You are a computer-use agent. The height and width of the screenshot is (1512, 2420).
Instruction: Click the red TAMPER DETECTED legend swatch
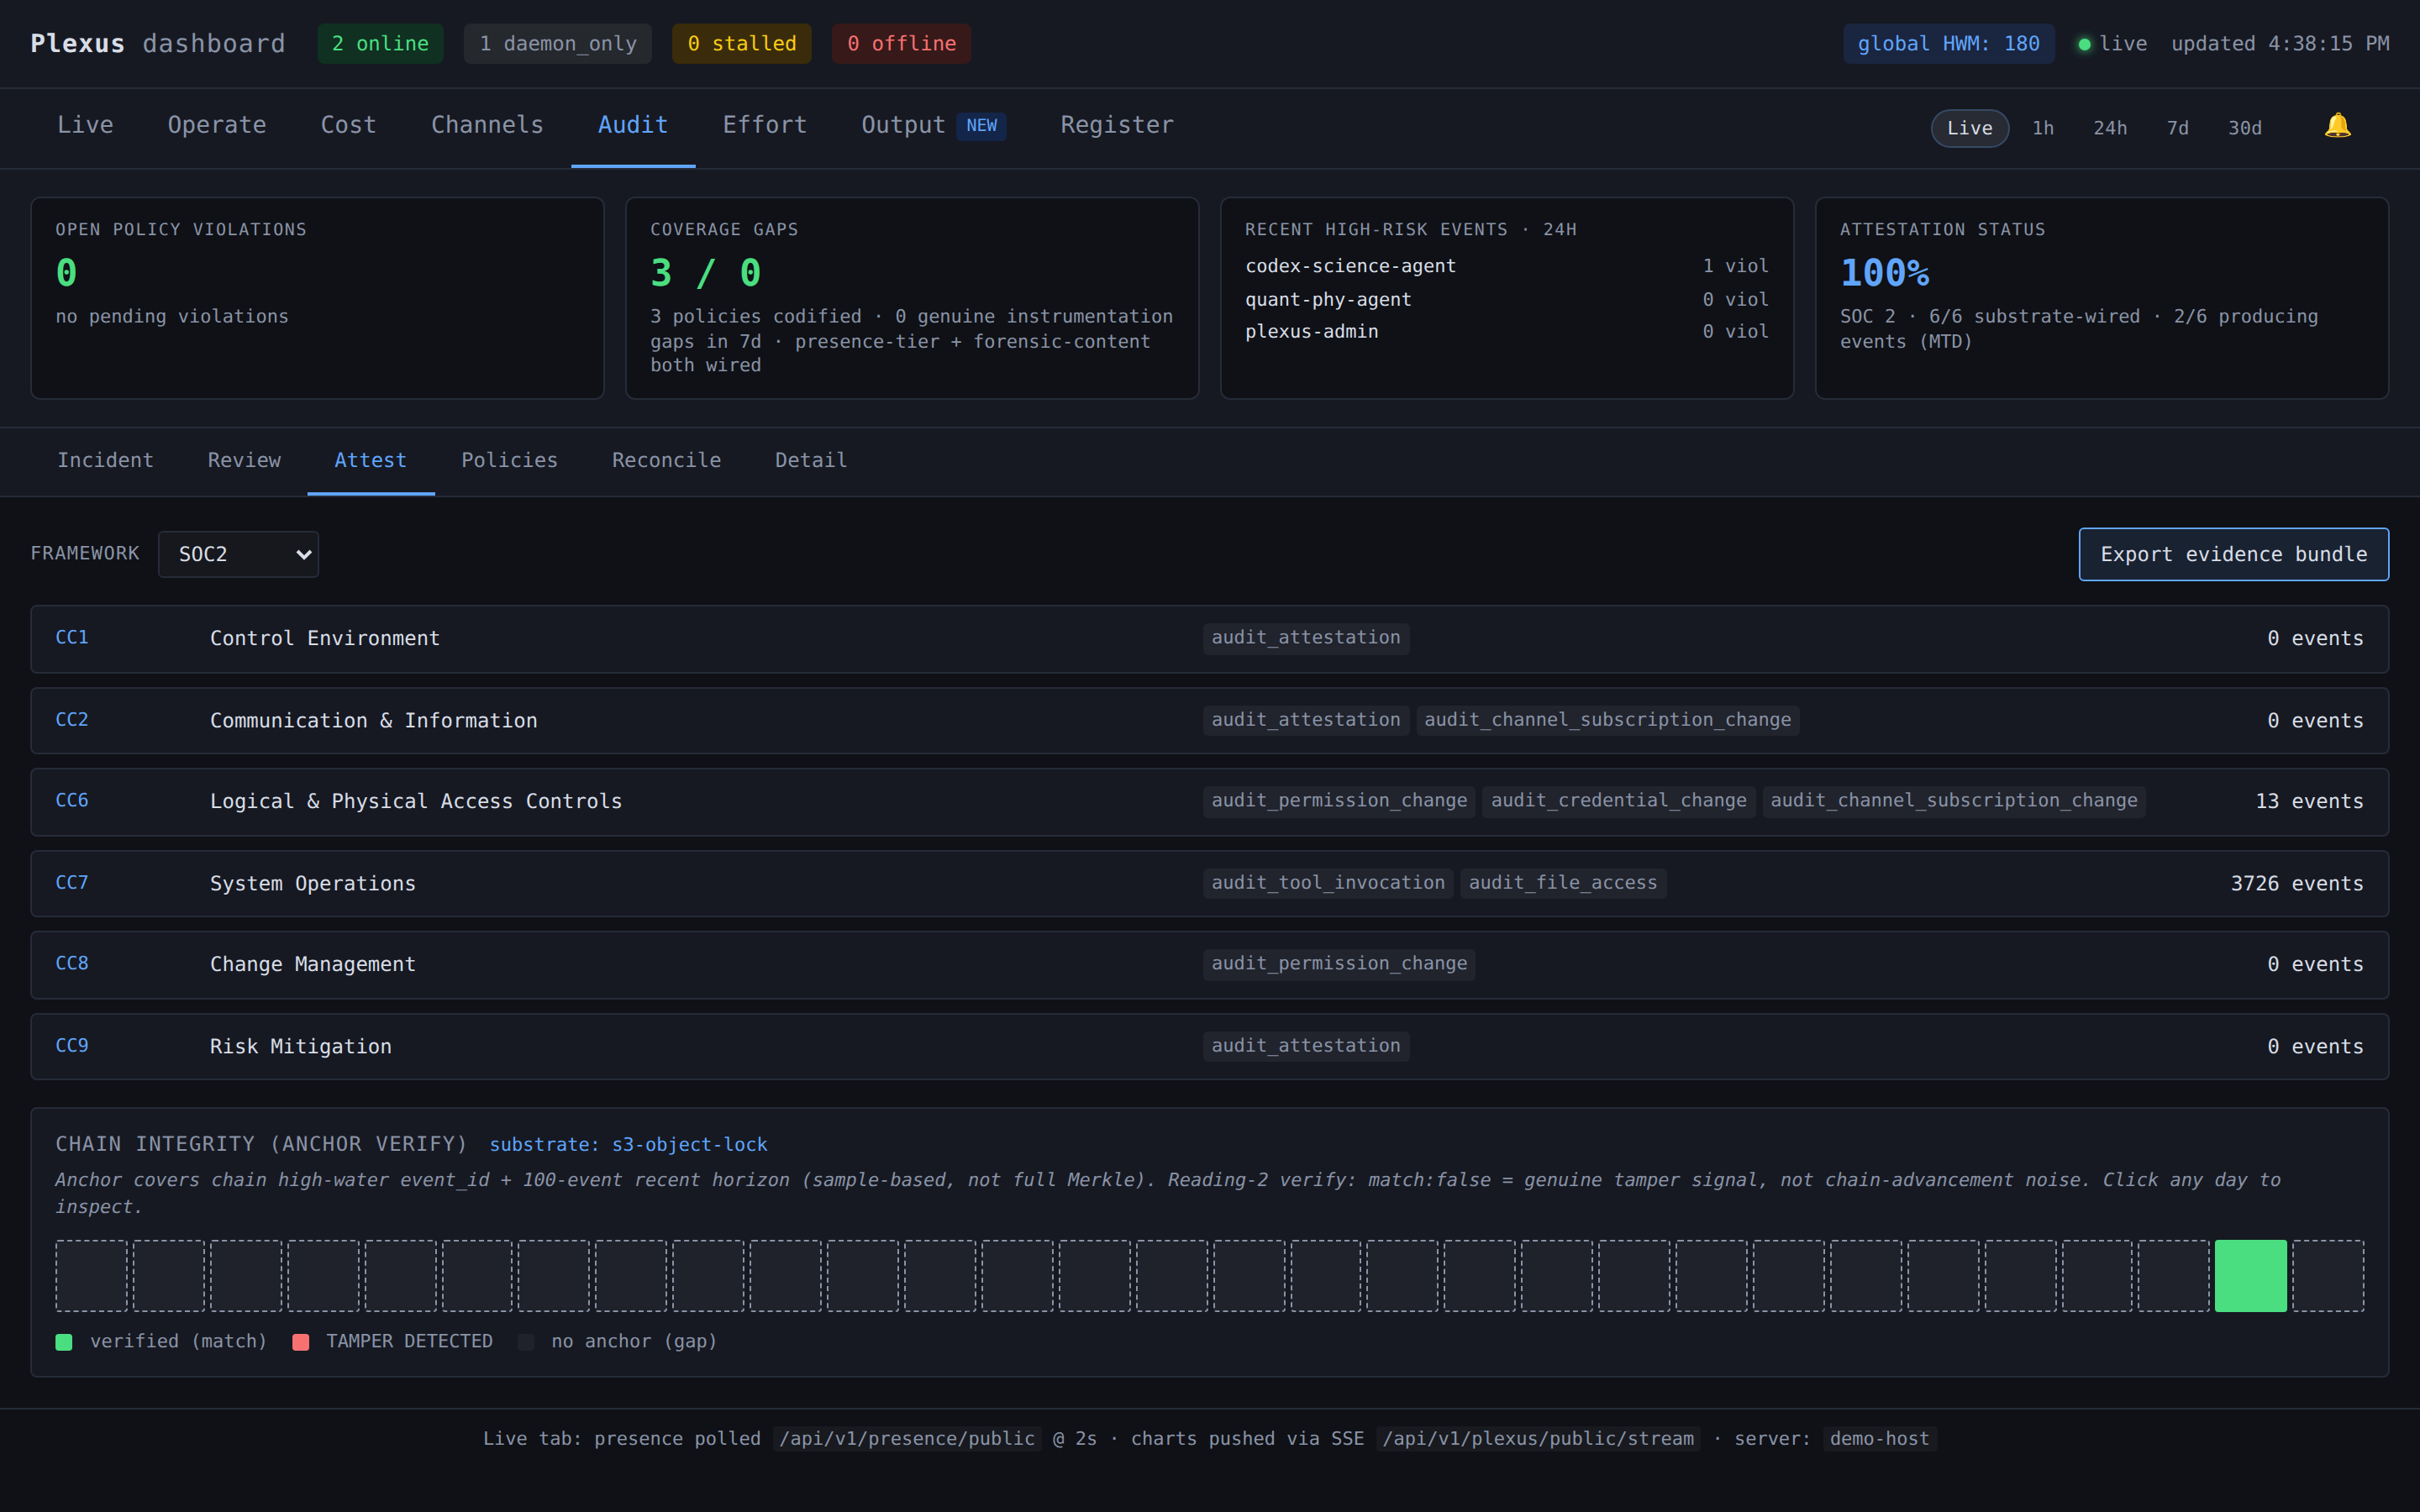click(300, 1342)
